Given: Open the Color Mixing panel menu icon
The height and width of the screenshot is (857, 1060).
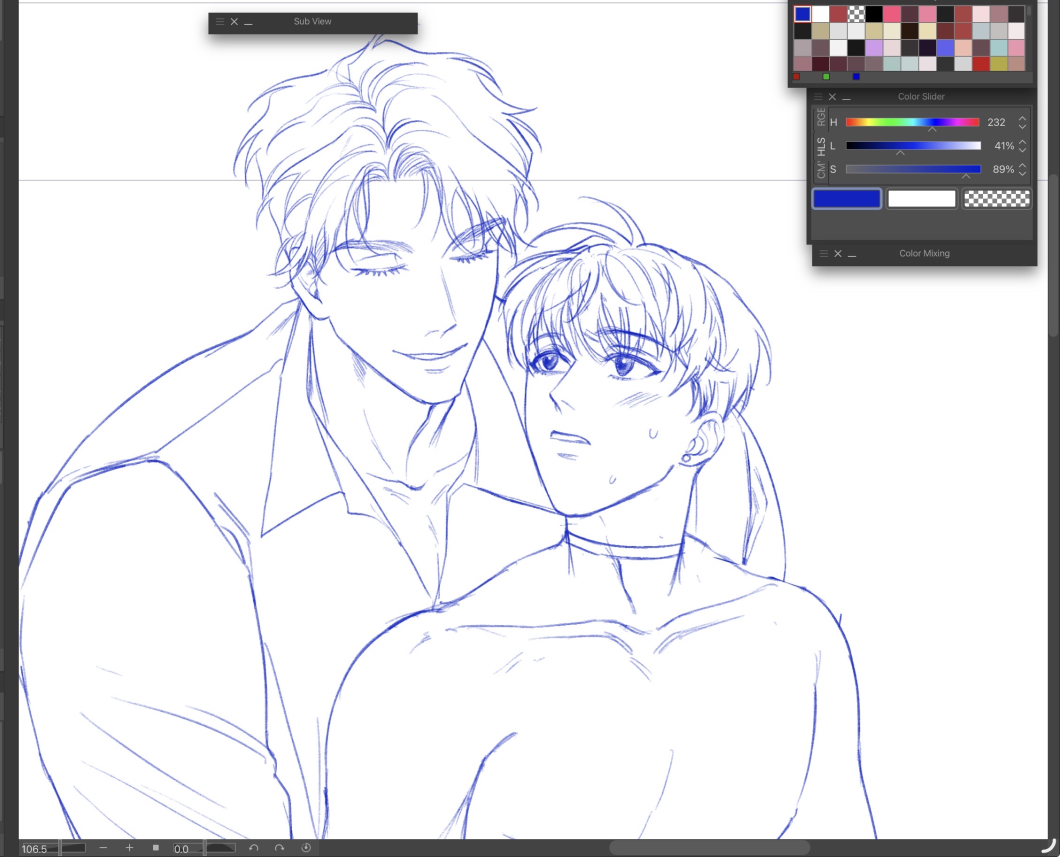Looking at the screenshot, I should click(x=824, y=254).
